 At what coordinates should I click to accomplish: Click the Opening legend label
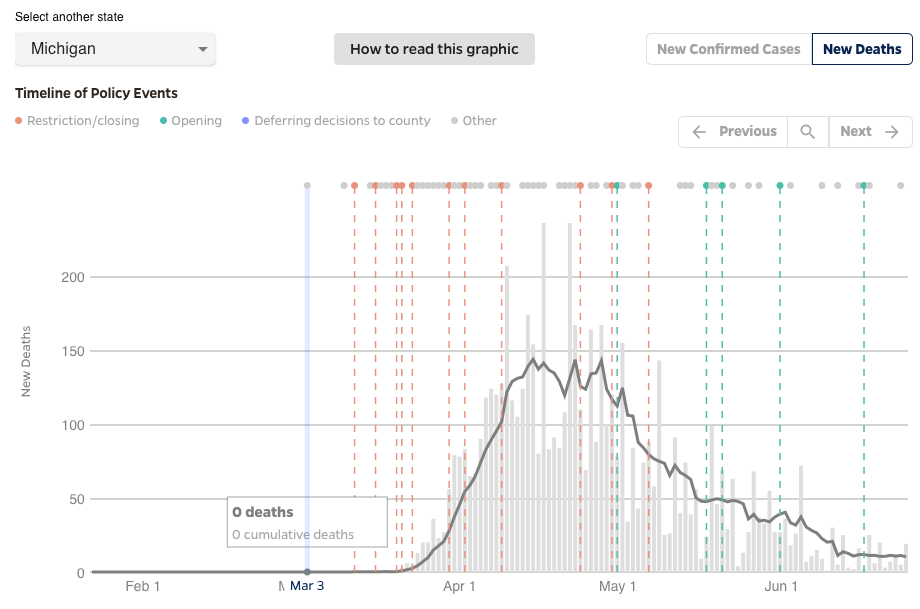pyautogui.click(x=196, y=121)
